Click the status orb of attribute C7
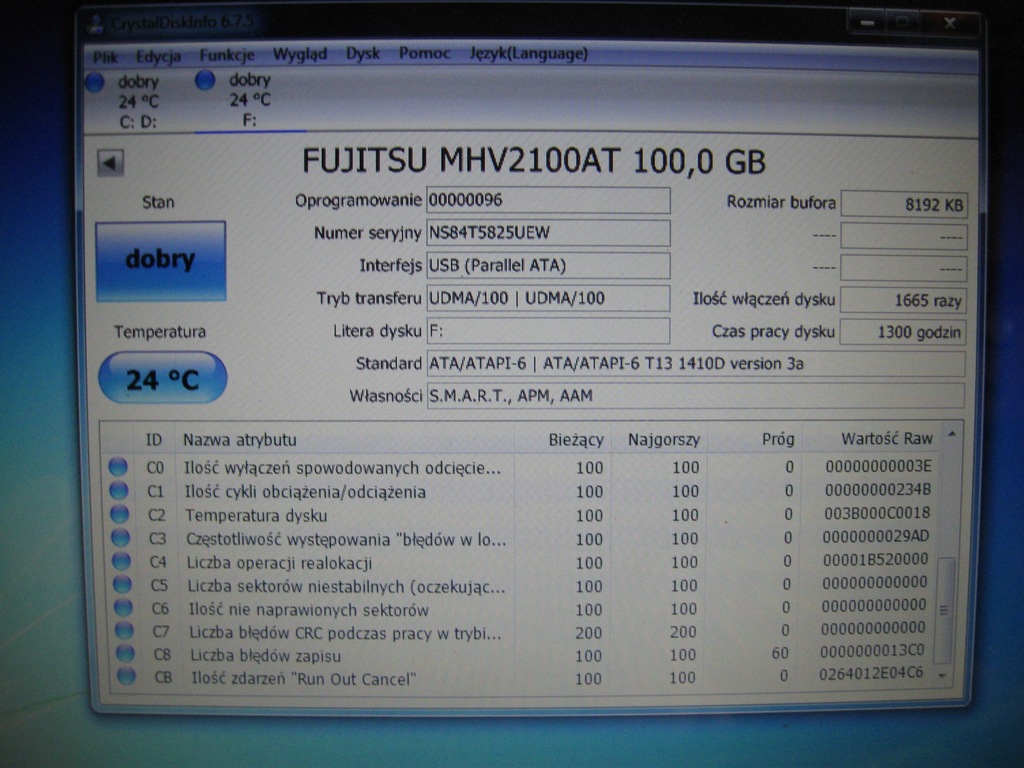 point(124,631)
